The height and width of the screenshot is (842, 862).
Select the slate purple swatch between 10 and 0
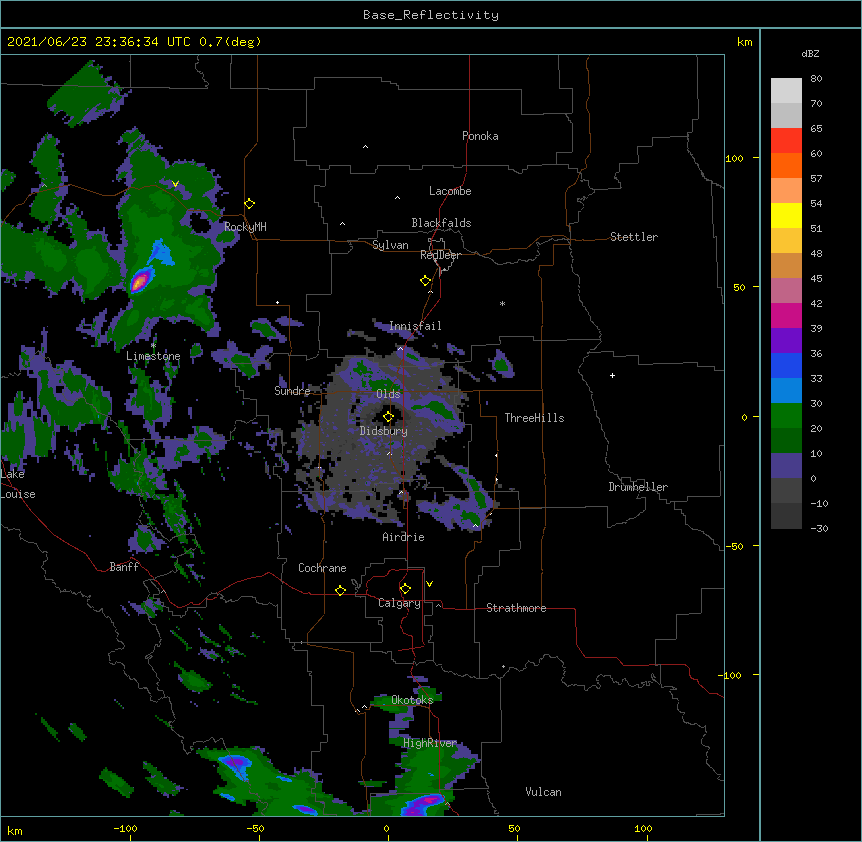[x=786, y=466]
